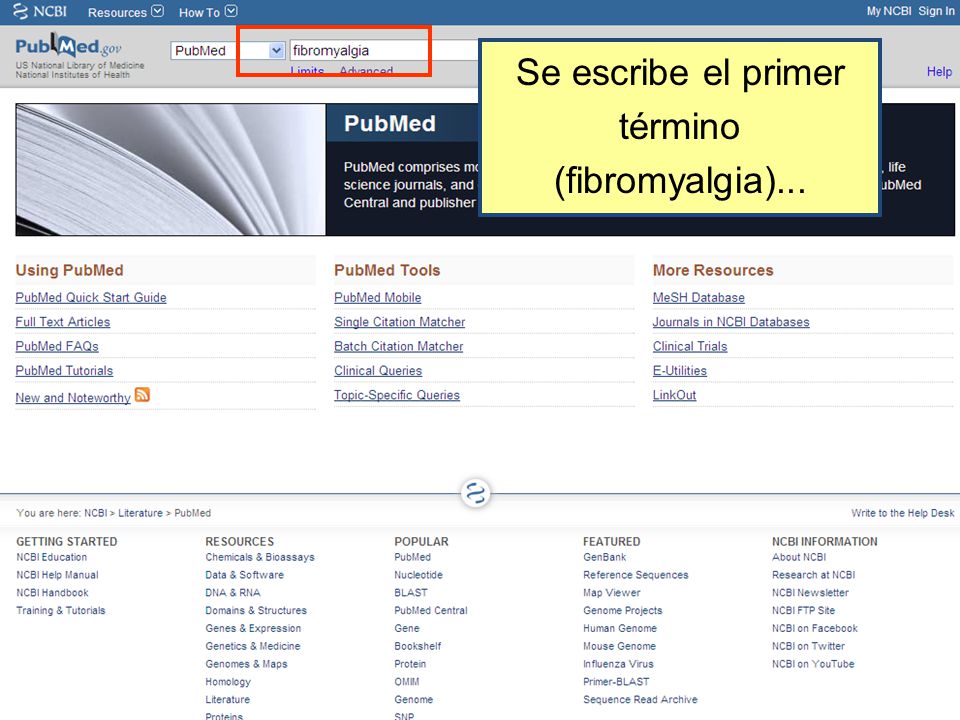
Task: Click Sign In
Action: [x=936, y=11]
